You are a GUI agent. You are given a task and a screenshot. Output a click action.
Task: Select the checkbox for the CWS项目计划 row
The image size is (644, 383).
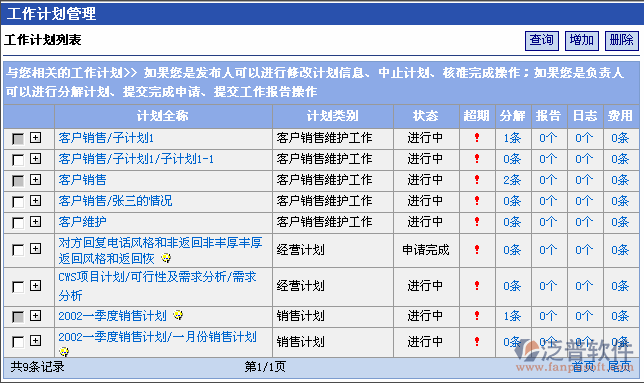pyautogui.click(x=18, y=287)
